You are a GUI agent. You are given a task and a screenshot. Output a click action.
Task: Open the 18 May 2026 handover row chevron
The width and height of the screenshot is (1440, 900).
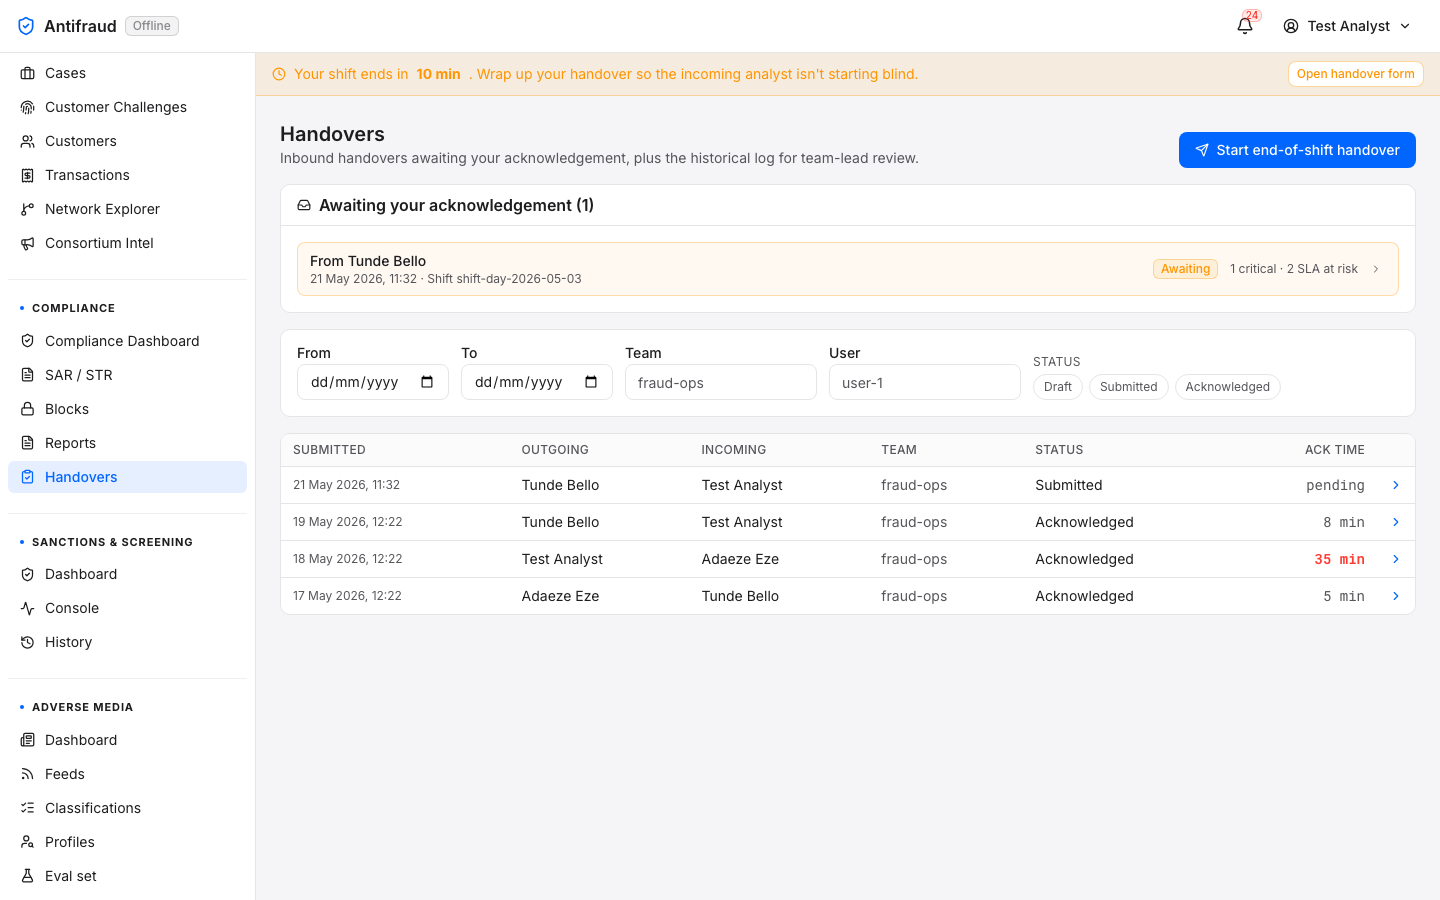1396,559
